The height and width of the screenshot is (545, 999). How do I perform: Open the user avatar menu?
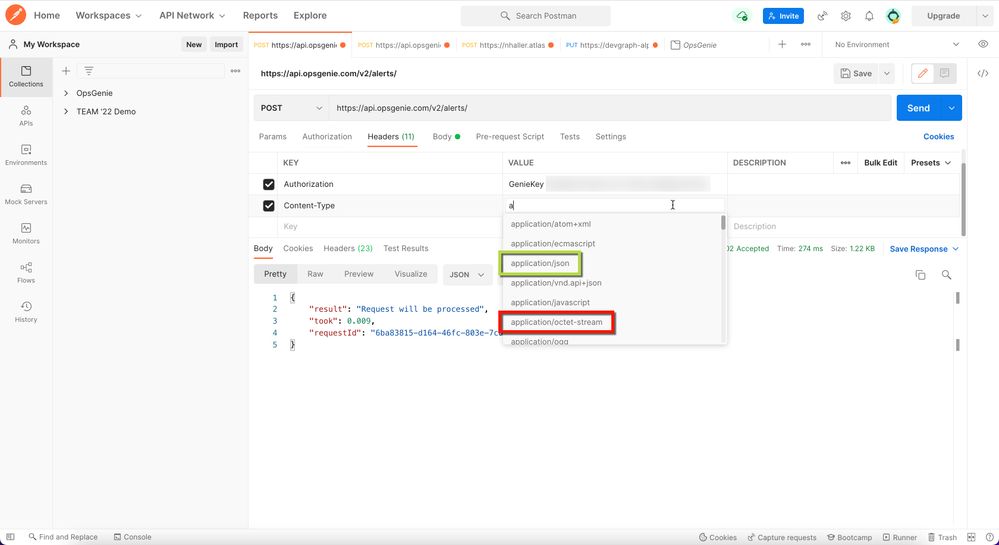click(893, 16)
